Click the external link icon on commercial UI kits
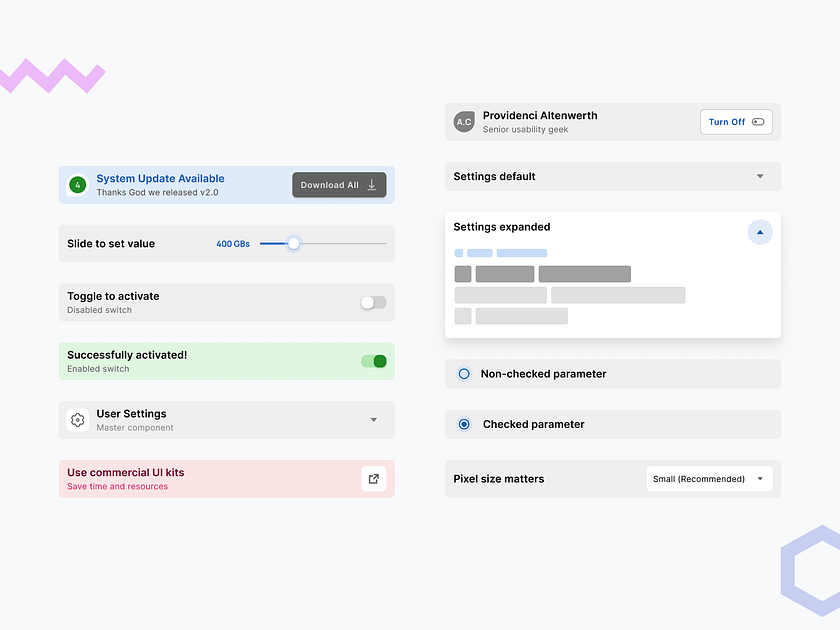The height and width of the screenshot is (630, 840). pyautogui.click(x=374, y=479)
